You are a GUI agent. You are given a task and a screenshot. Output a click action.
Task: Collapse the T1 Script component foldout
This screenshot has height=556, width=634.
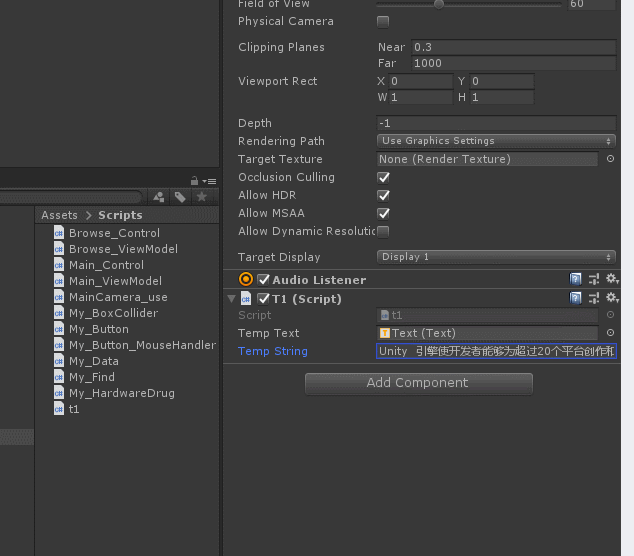pyautogui.click(x=231, y=299)
